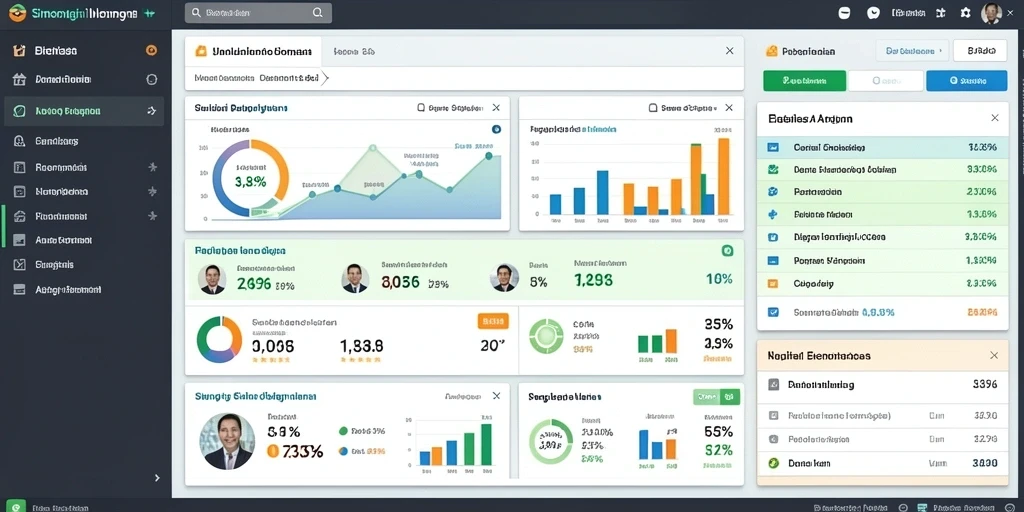Toggle the checkbox in the donut chart panel header
The image size is (1024, 512).
click(x=421, y=108)
